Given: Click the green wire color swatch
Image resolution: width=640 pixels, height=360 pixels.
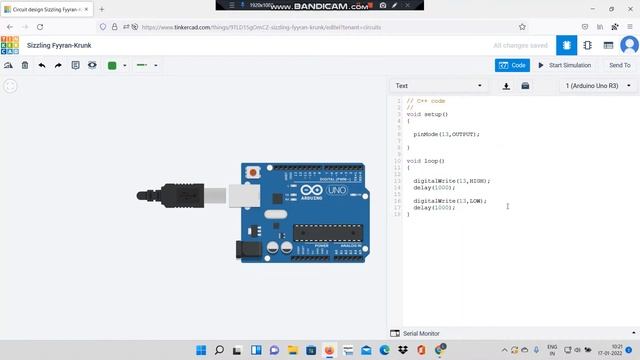Looking at the screenshot, I should pyautogui.click(x=112, y=65).
